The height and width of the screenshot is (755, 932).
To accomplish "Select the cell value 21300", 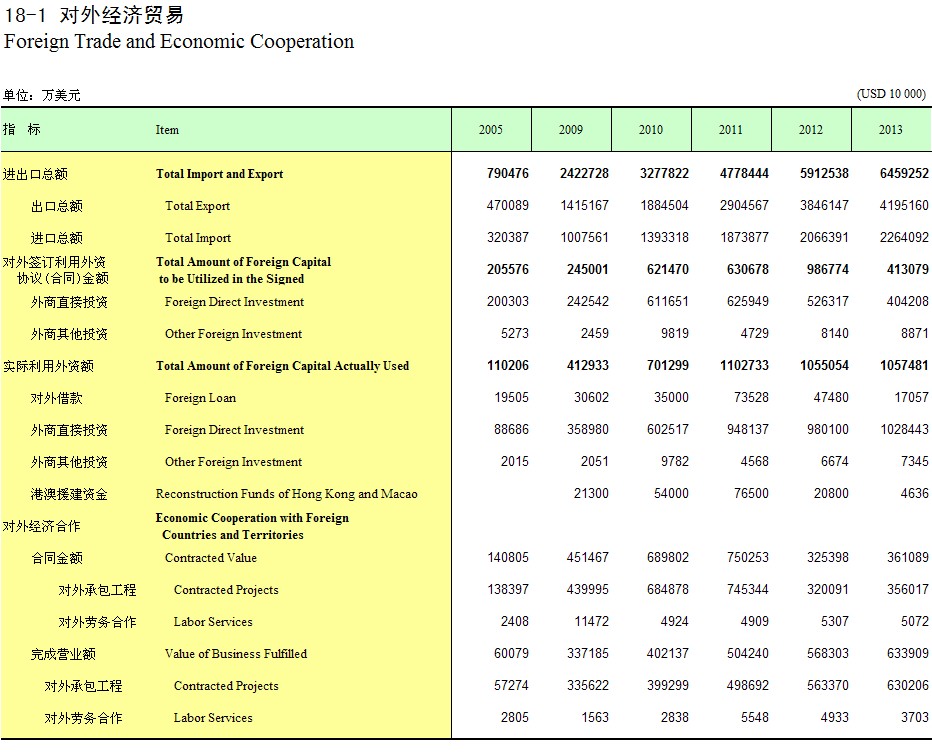I will tap(591, 493).
